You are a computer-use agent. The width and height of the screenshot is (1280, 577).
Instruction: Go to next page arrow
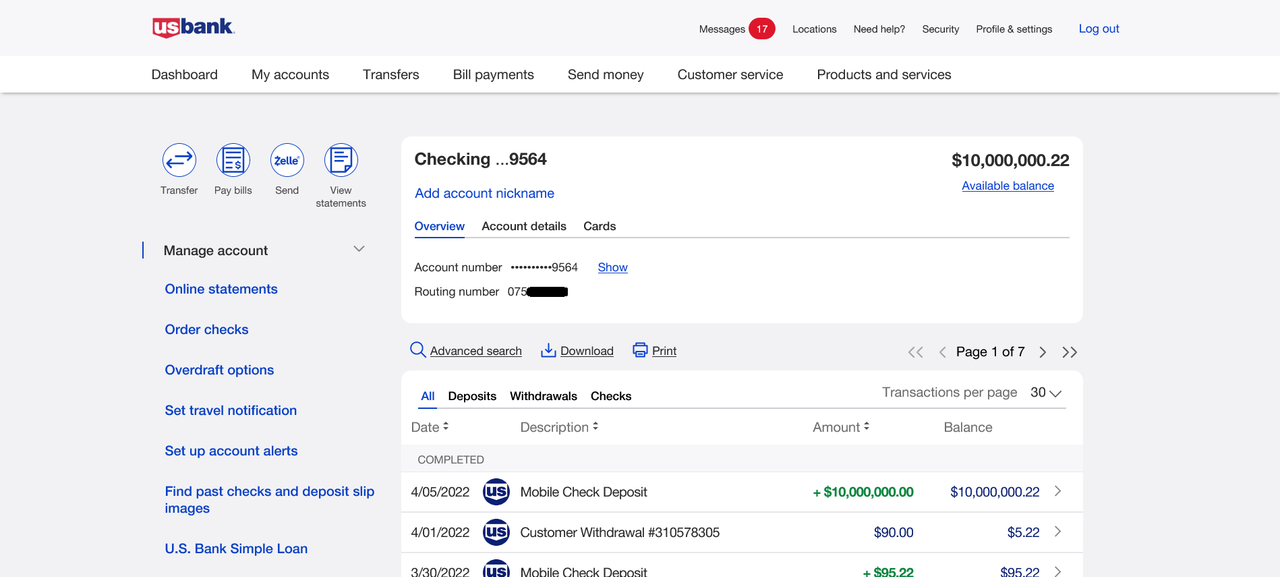point(1043,352)
